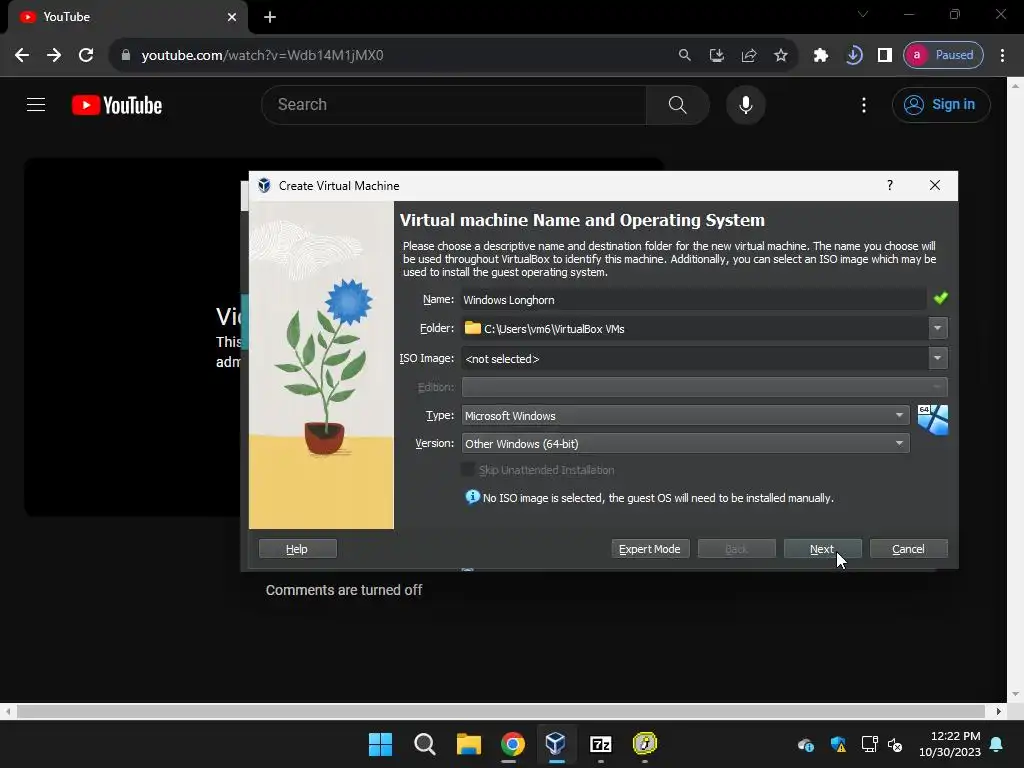Open YouTube hamburger guide menu
This screenshot has width=1024, height=768.
point(36,104)
